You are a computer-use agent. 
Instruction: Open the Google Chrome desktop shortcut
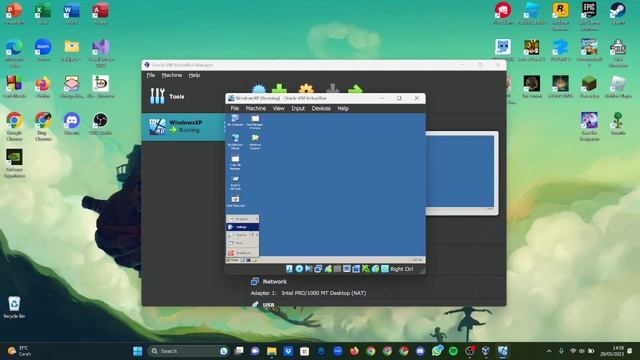[14, 127]
